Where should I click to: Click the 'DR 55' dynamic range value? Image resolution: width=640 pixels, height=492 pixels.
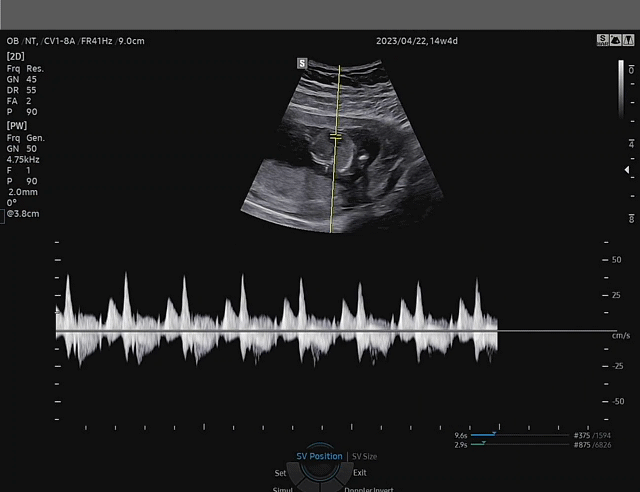click(22, 90)
